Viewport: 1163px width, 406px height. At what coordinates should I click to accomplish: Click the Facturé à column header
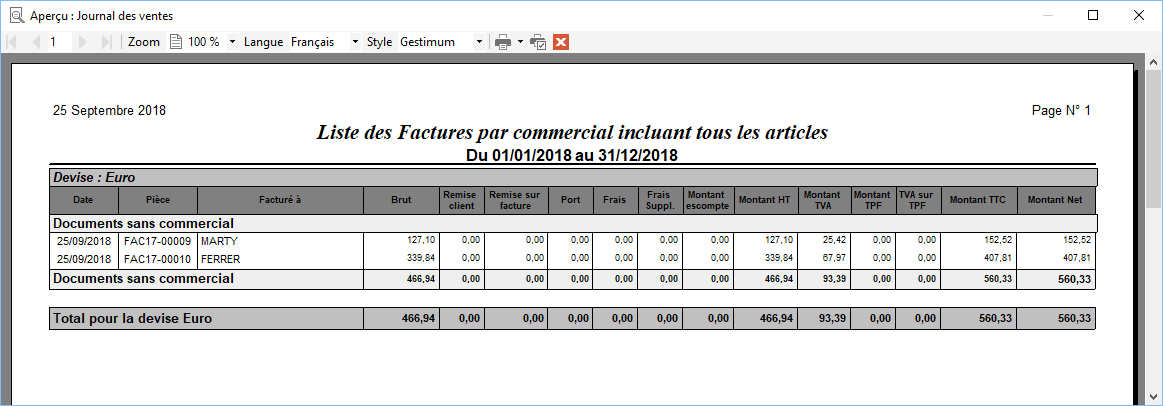click(280, 200)
